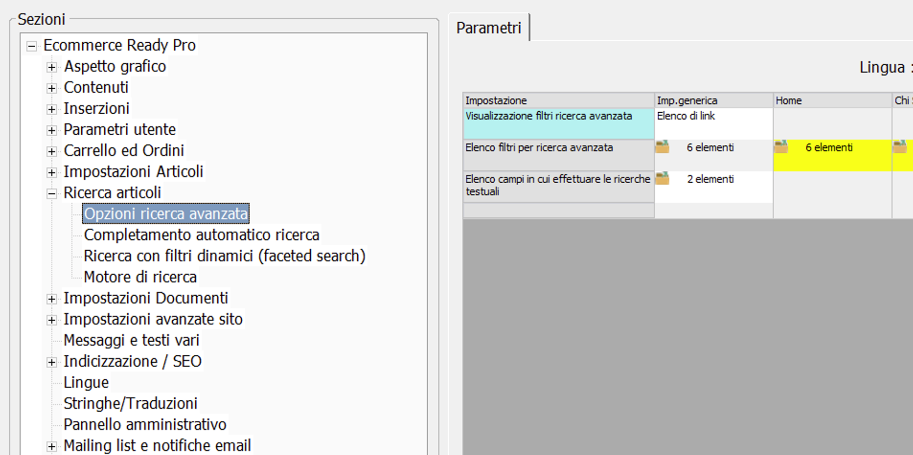Screen dimensions: 913x455
Task: Click folder icon in Imp.generica 6 elementi cell
Action: point(662,147)
